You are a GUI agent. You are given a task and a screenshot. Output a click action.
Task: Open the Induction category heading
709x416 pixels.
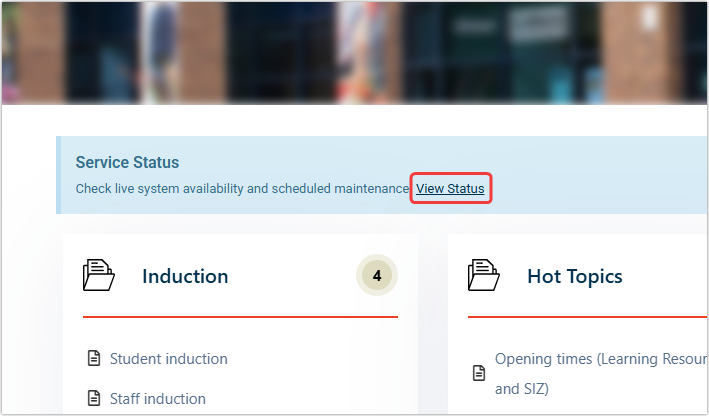[185, 276]
